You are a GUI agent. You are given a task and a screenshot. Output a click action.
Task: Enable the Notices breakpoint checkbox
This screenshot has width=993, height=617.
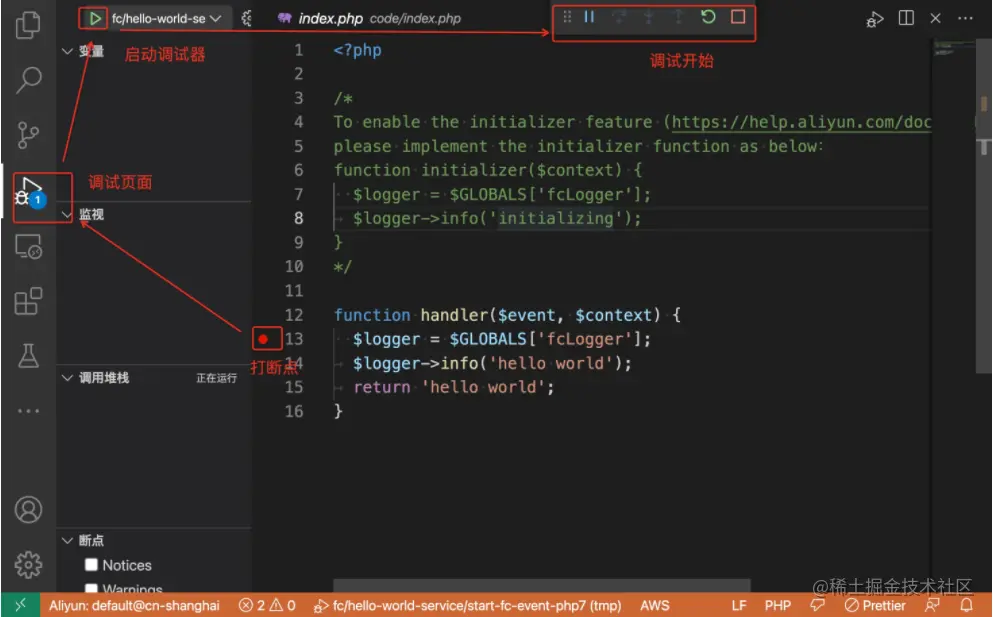click(x=91, y=564)
